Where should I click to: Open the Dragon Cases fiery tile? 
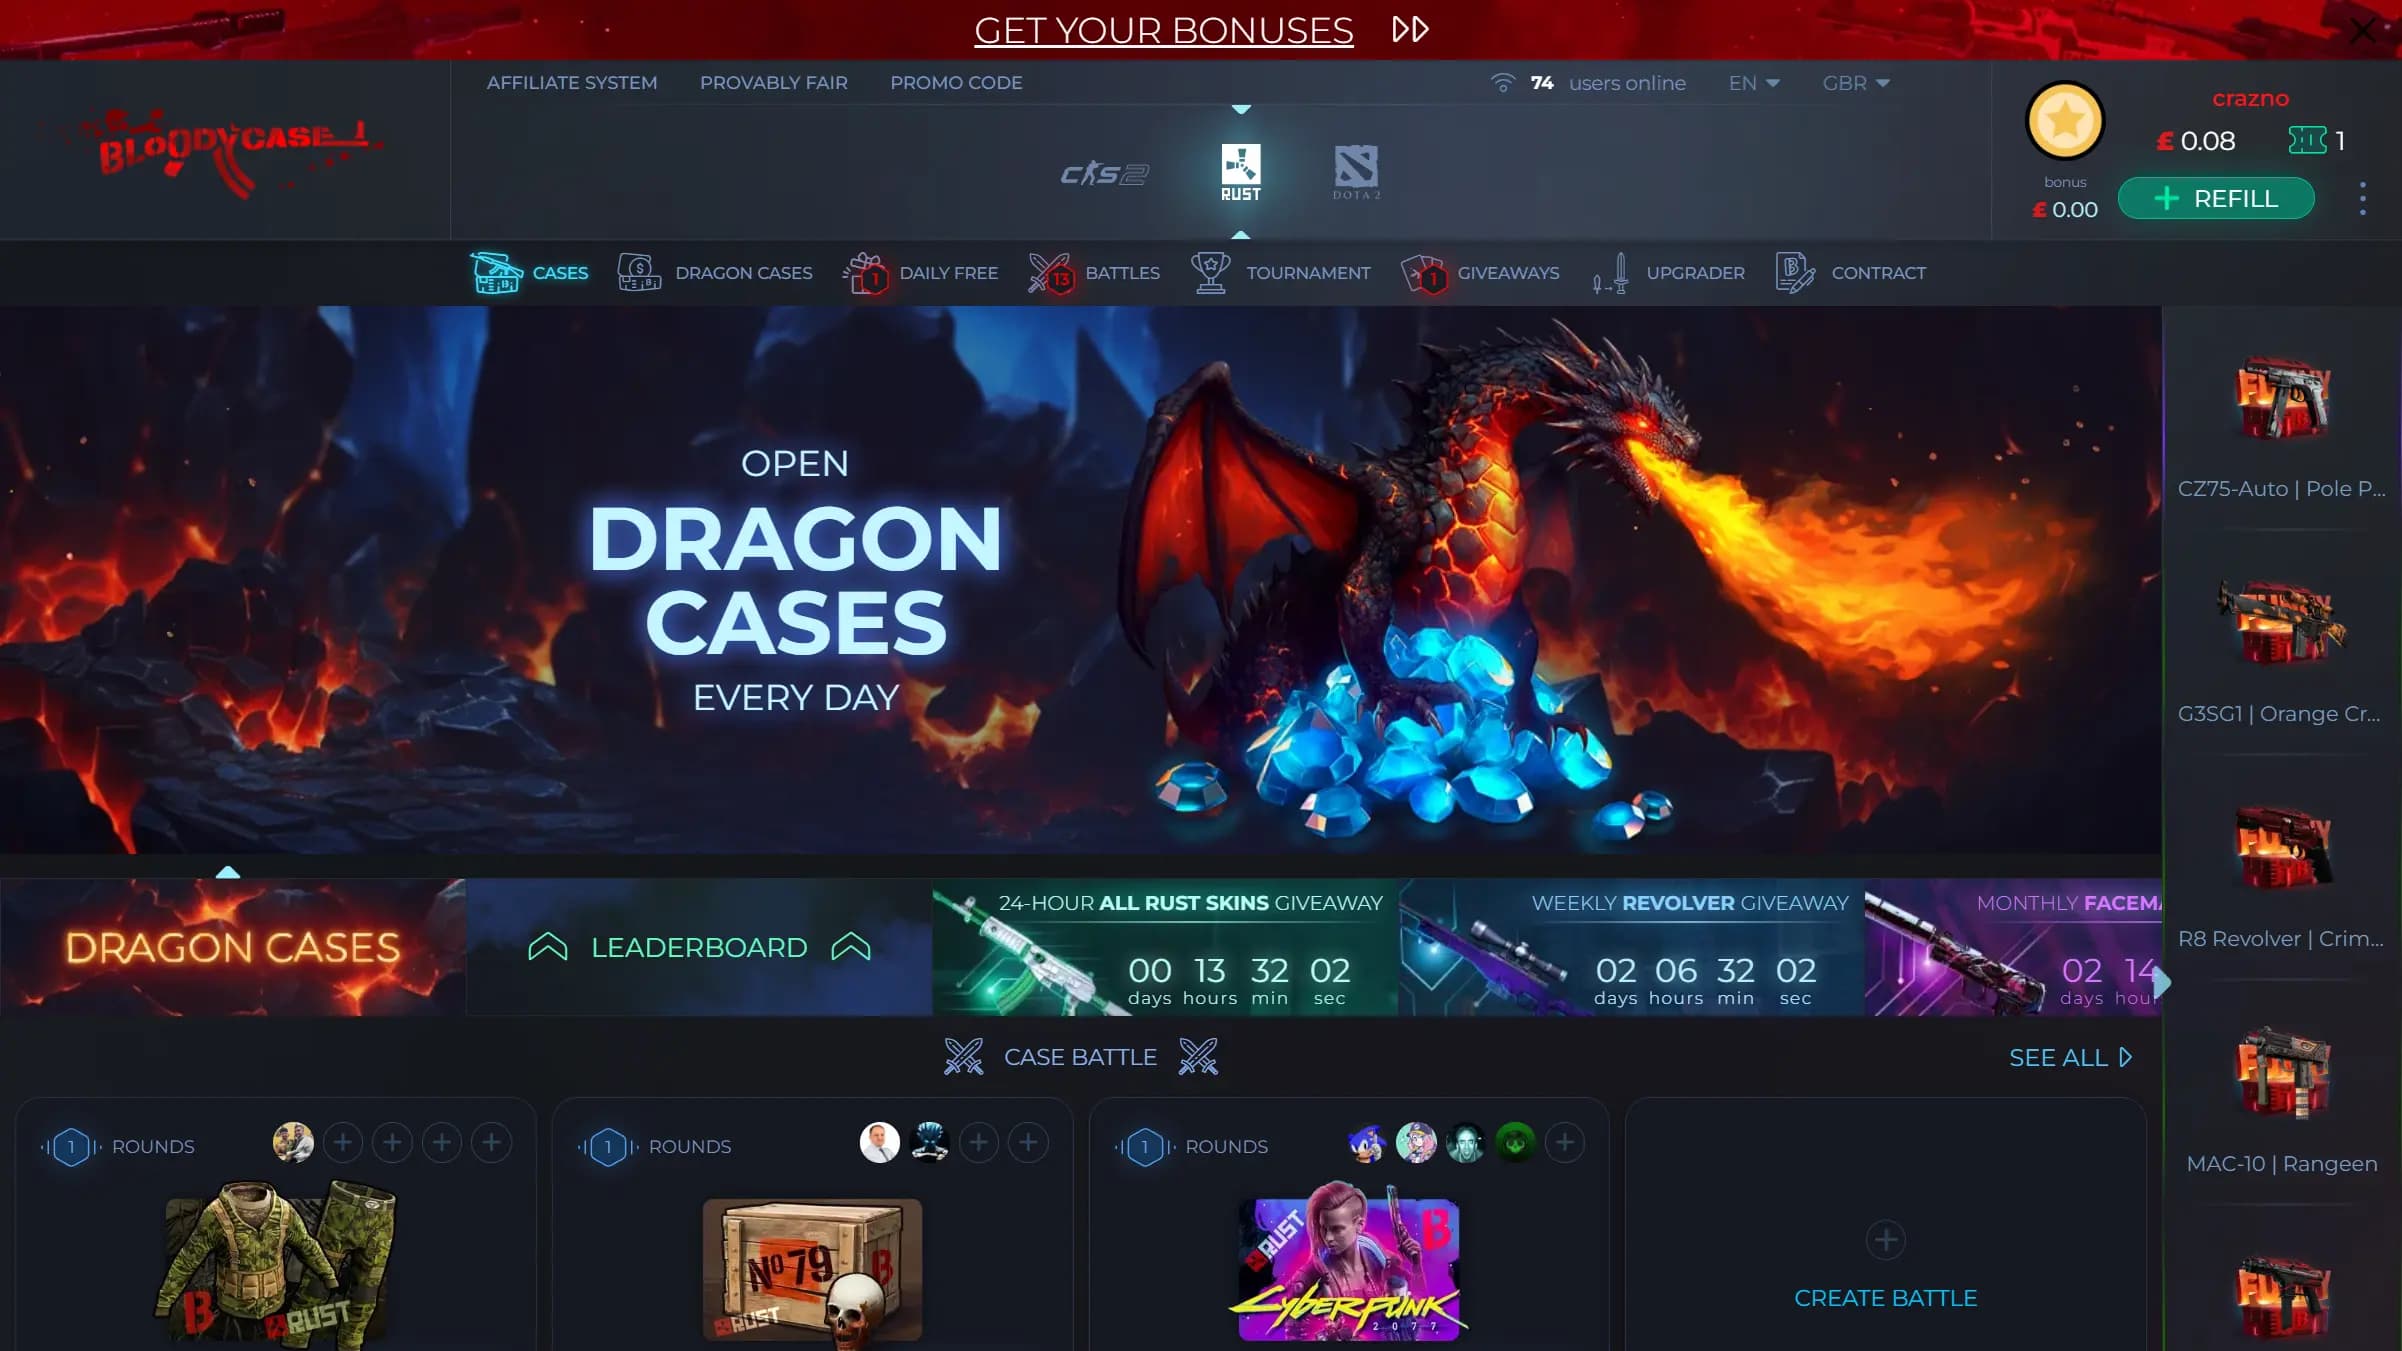232,947
